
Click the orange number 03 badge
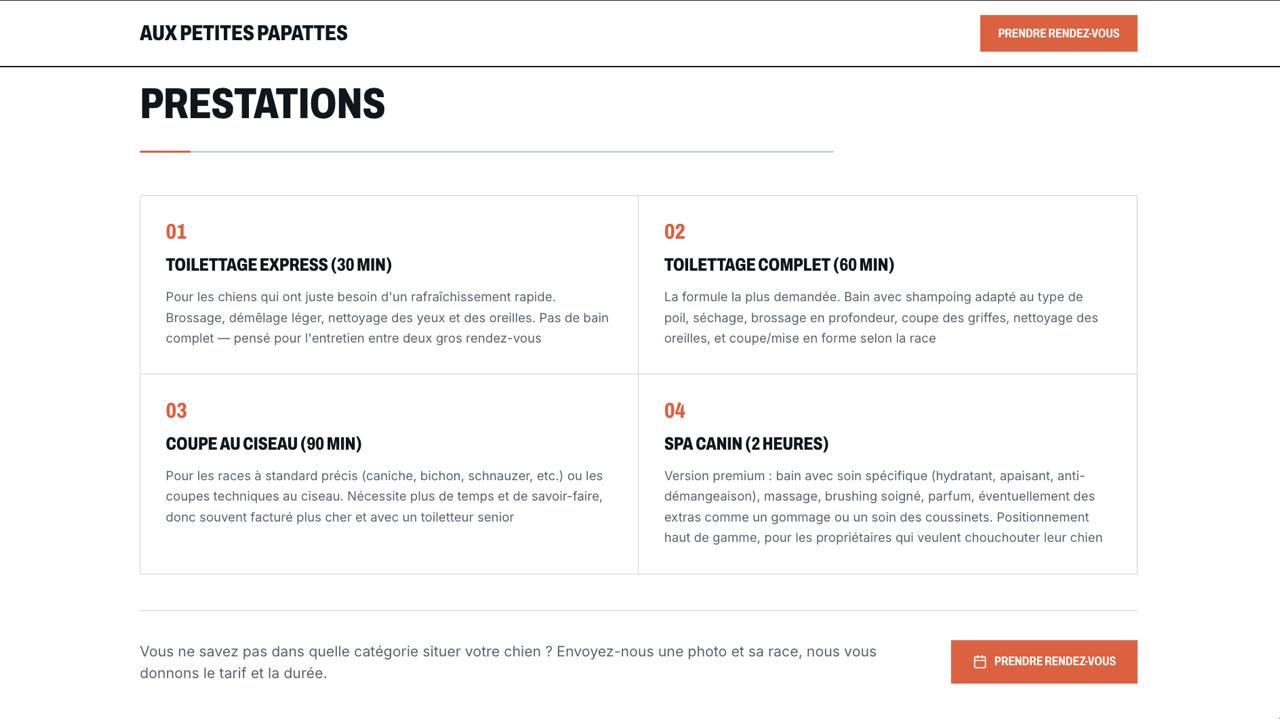(x=176, y=411)
